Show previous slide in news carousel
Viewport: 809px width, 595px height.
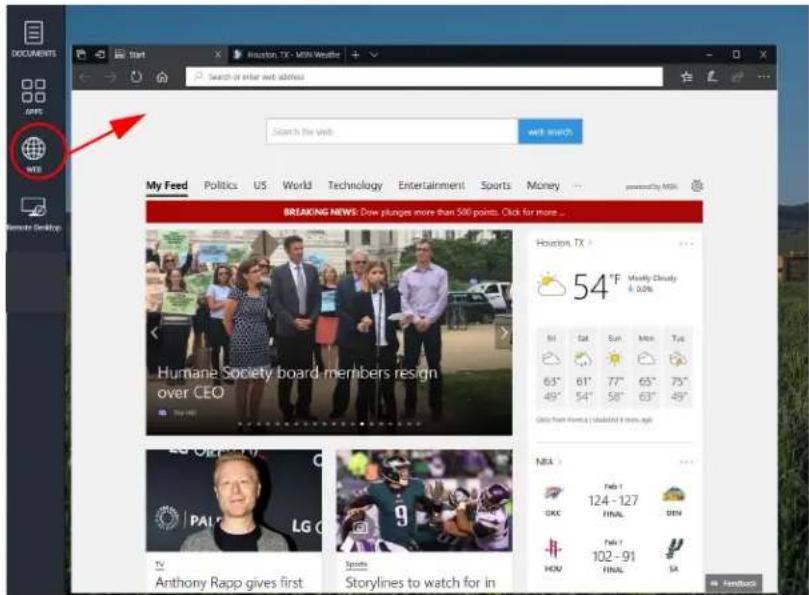154,333
